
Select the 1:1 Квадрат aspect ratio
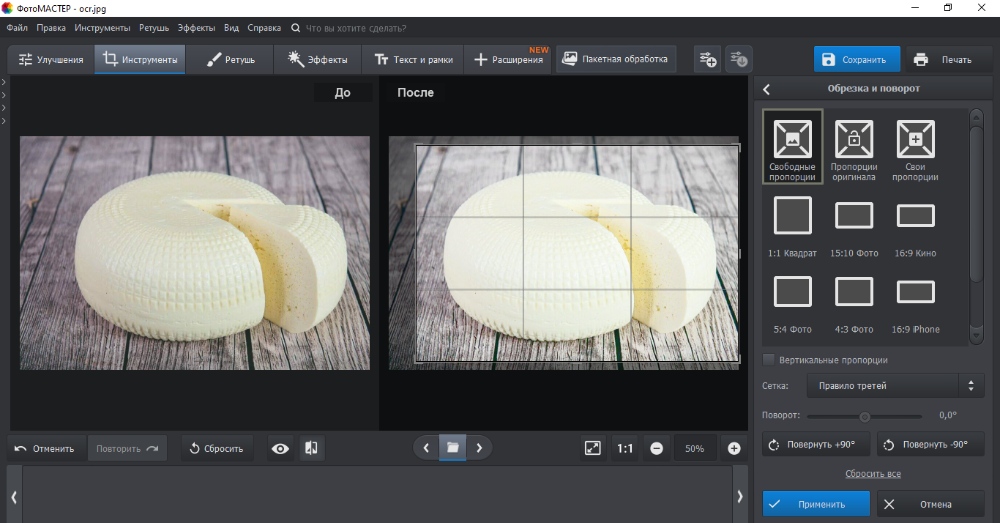pyautogui.click(x=793, y=215)
